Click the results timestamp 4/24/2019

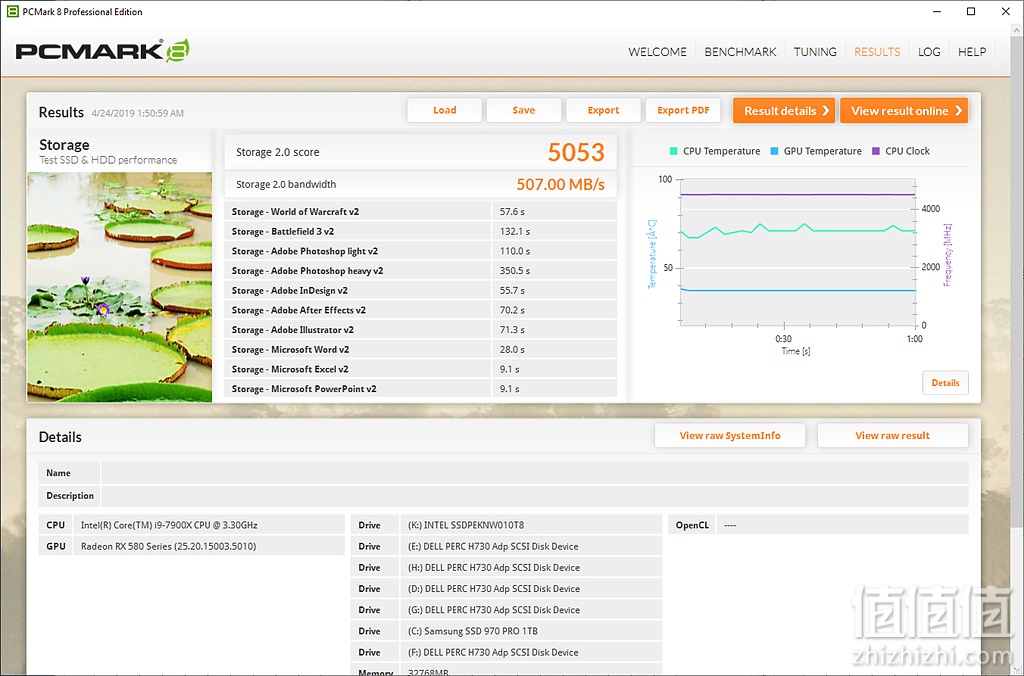coord(137,113)
